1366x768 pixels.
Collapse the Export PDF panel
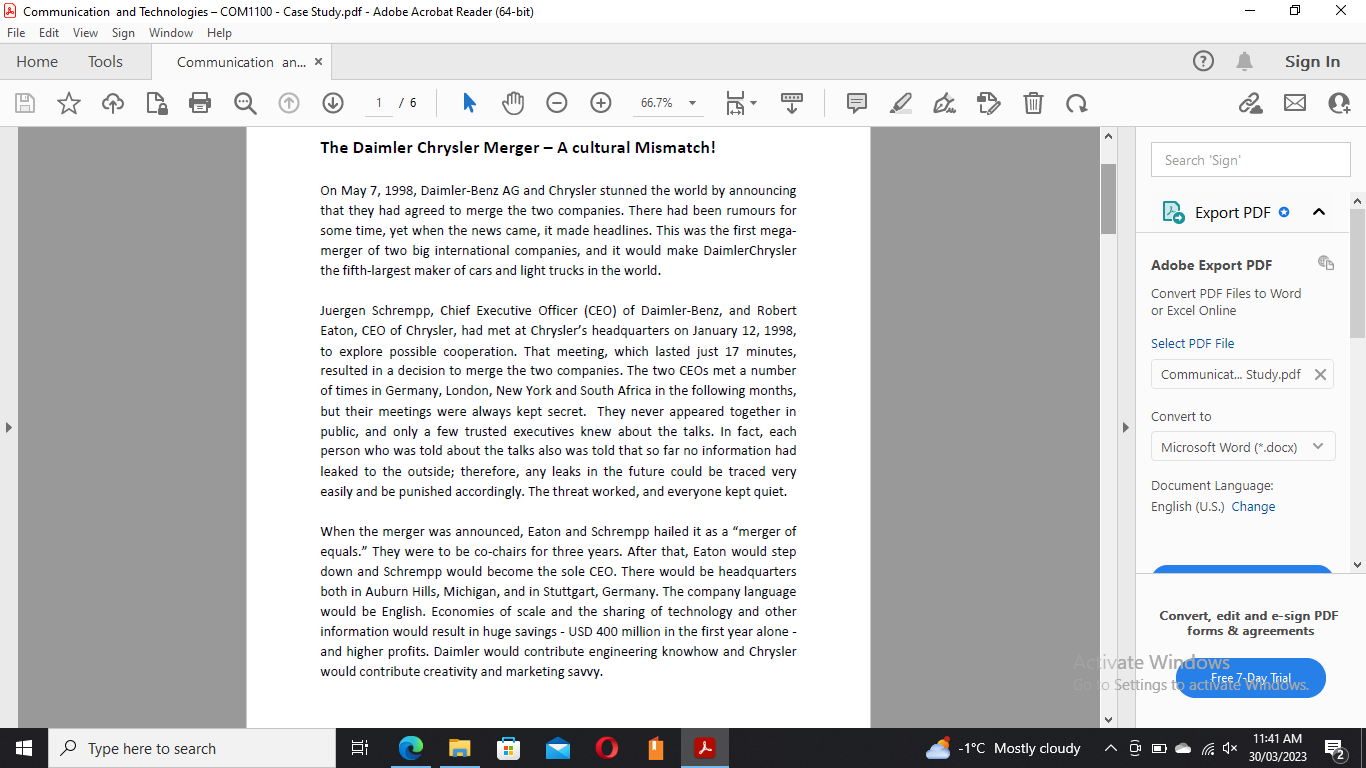tap(1319, 212)
